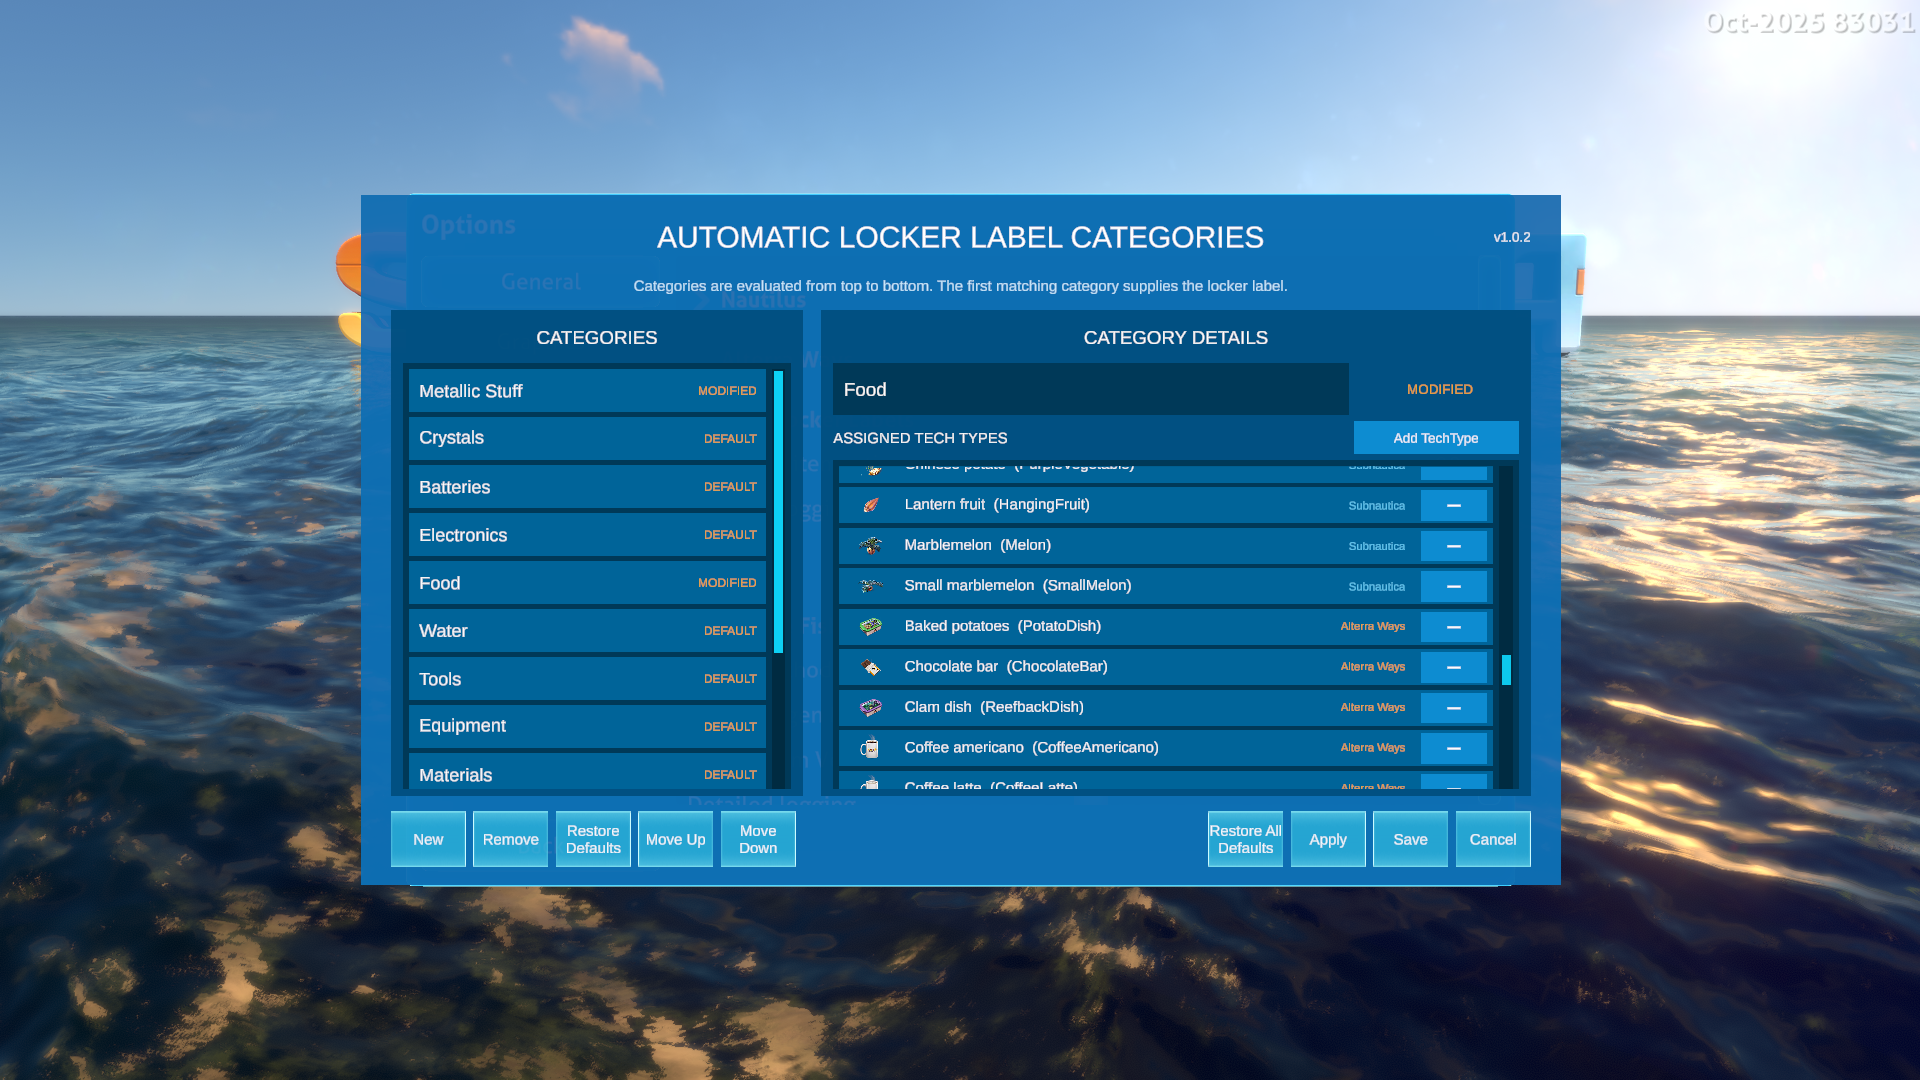The image size is (1920, 1080).
Task: Click the Move Down button
Action: click(758, 839)
